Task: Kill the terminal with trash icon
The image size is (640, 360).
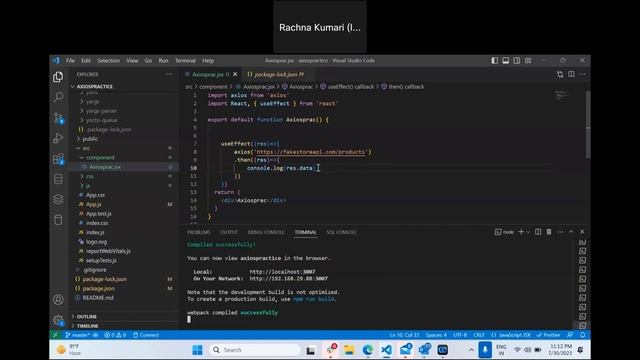Action: coord(549,232)
